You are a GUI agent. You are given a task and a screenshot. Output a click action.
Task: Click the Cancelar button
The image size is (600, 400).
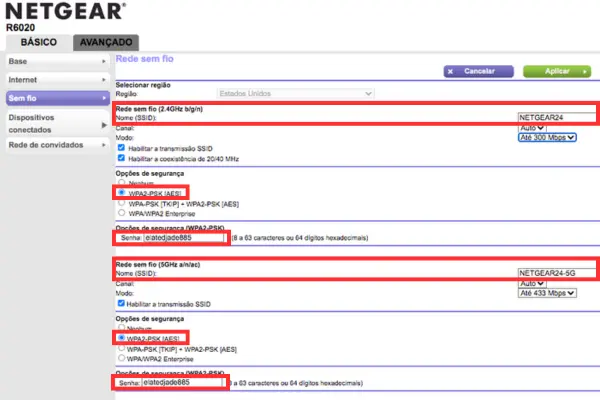[x=479, y=71]
